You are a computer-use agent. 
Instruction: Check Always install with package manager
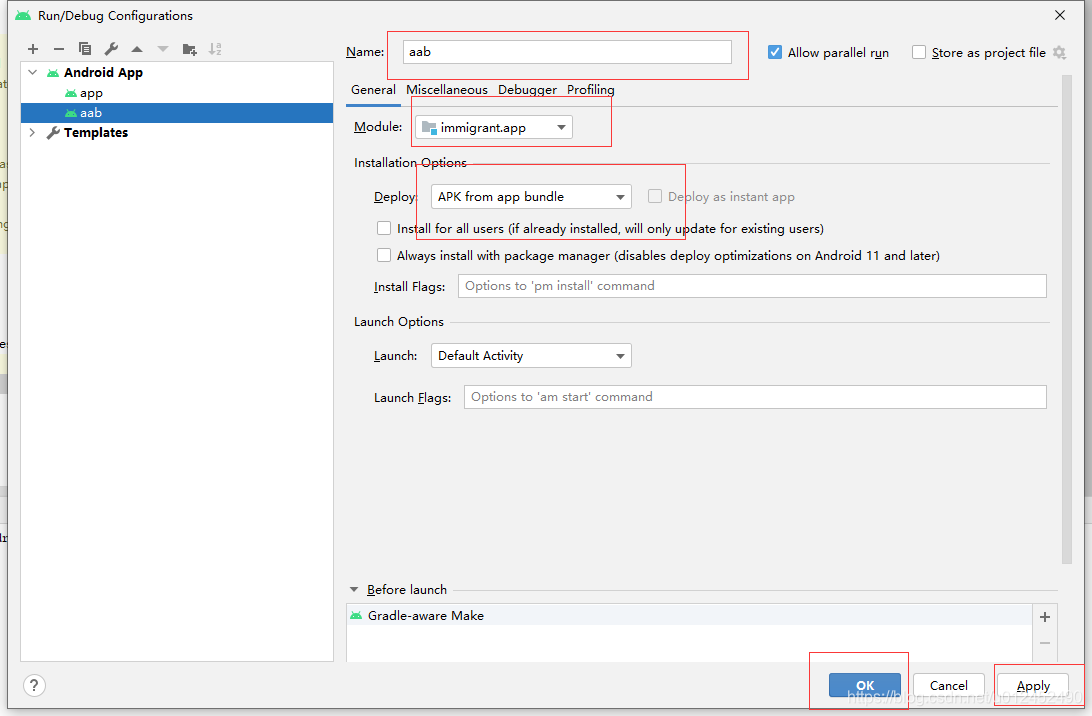pyautogui.click(x=384, y=255)
